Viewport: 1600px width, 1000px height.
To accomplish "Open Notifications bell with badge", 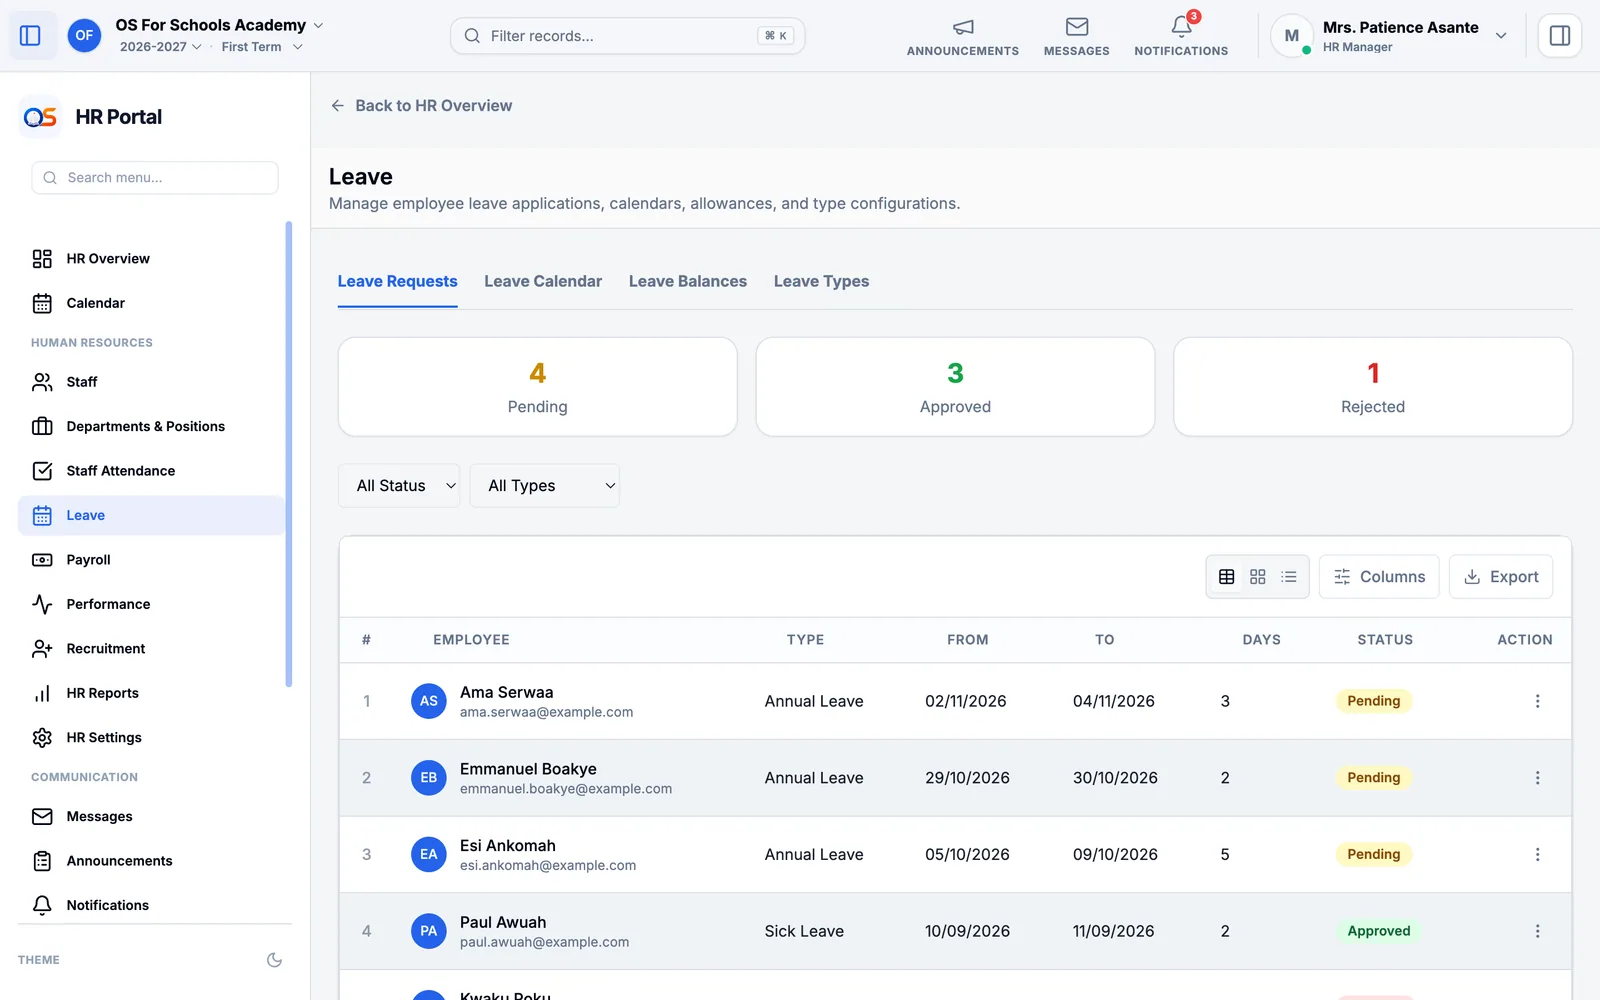I will coord(1181,37).
